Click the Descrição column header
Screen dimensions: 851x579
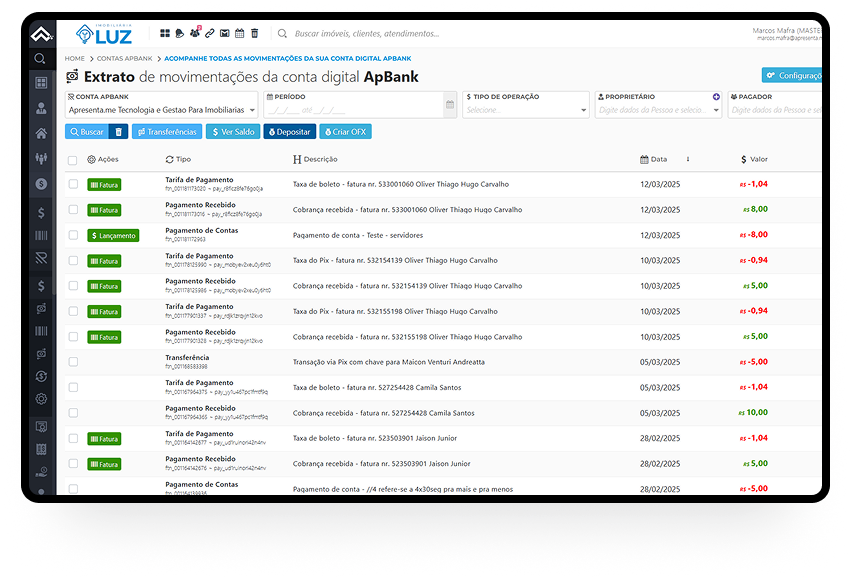point(315,159)
